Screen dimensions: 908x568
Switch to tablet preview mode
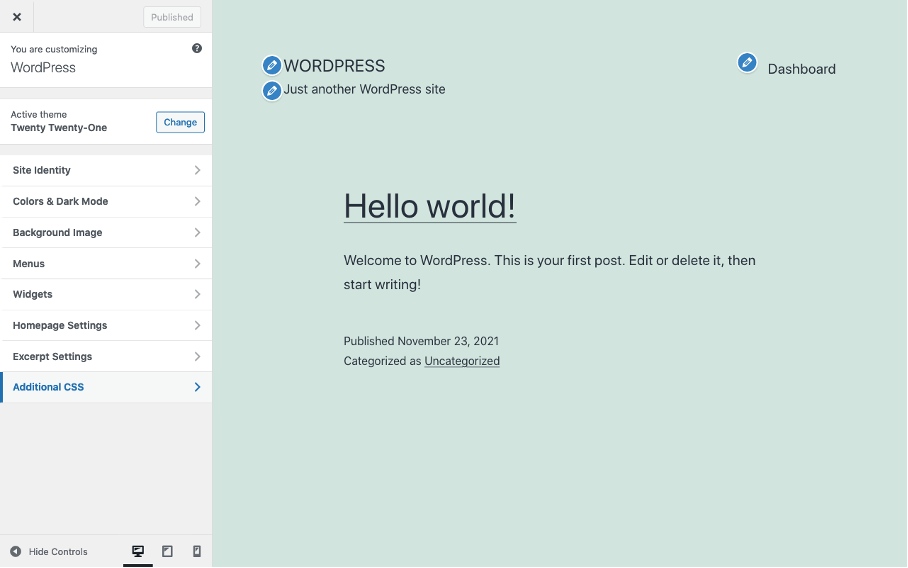tap(167, 551)
